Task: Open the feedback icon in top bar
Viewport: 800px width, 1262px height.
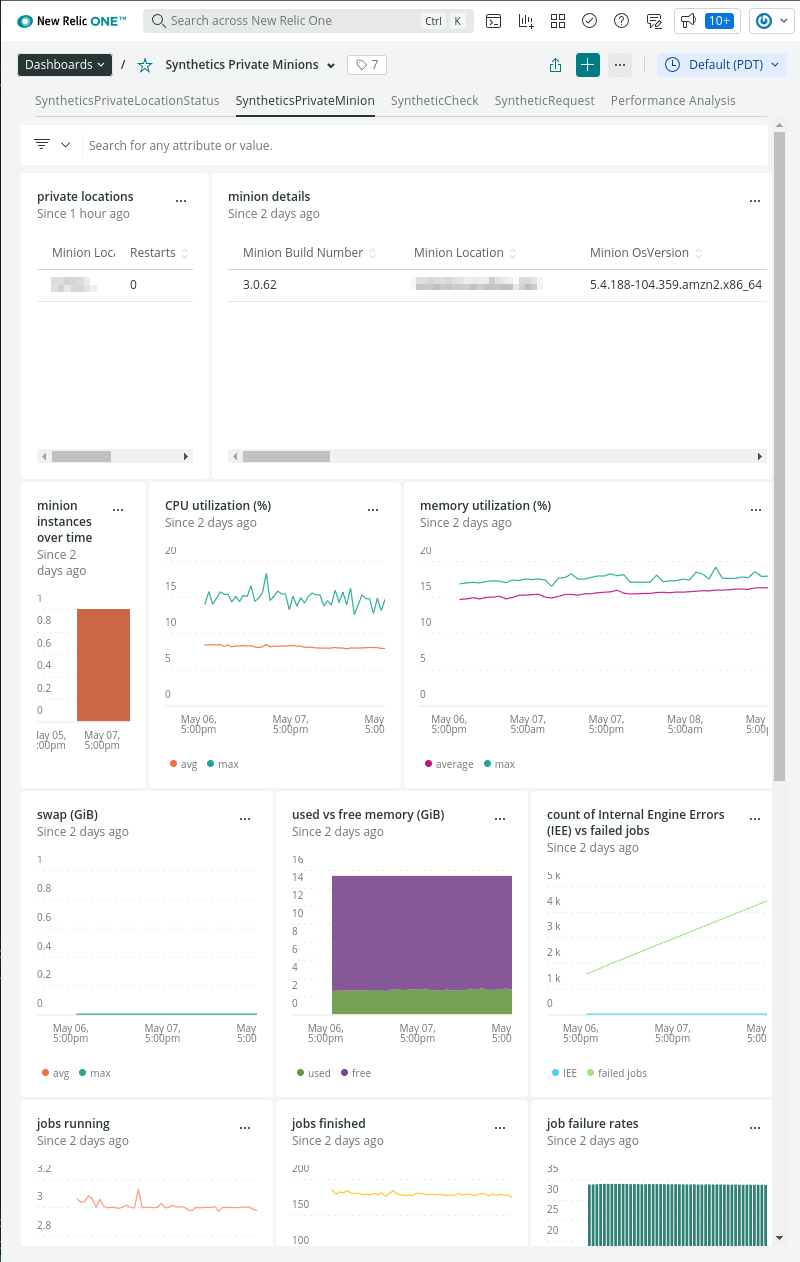Action: 654,21
